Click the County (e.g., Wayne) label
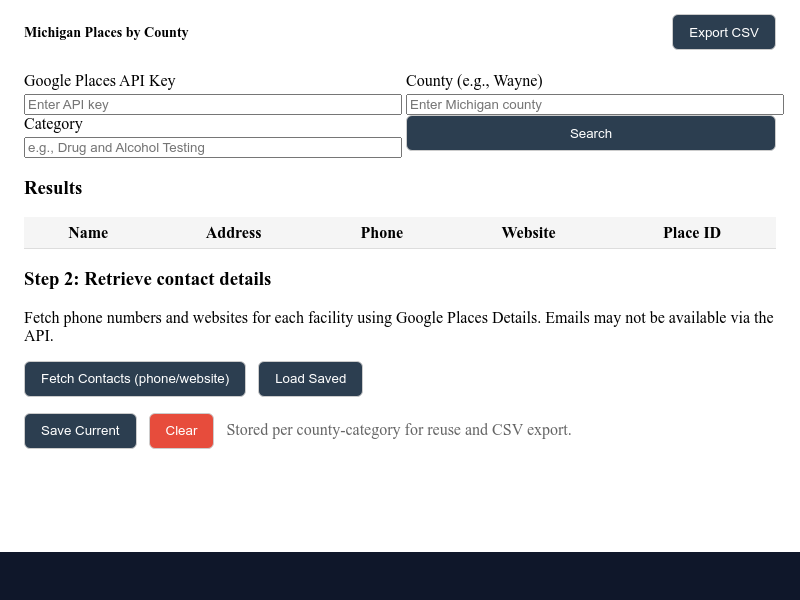The image size is (800, 600). coord(474,81)
